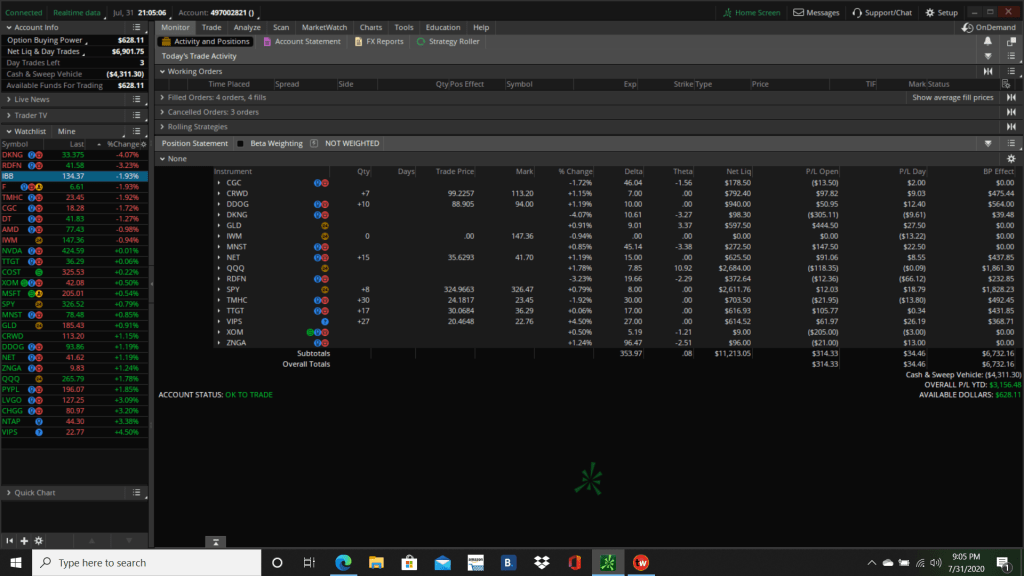Screen dimensions: 1024x576
Task: Toggle the Beta Weighting checkbox
Action: tap(240, 143)
